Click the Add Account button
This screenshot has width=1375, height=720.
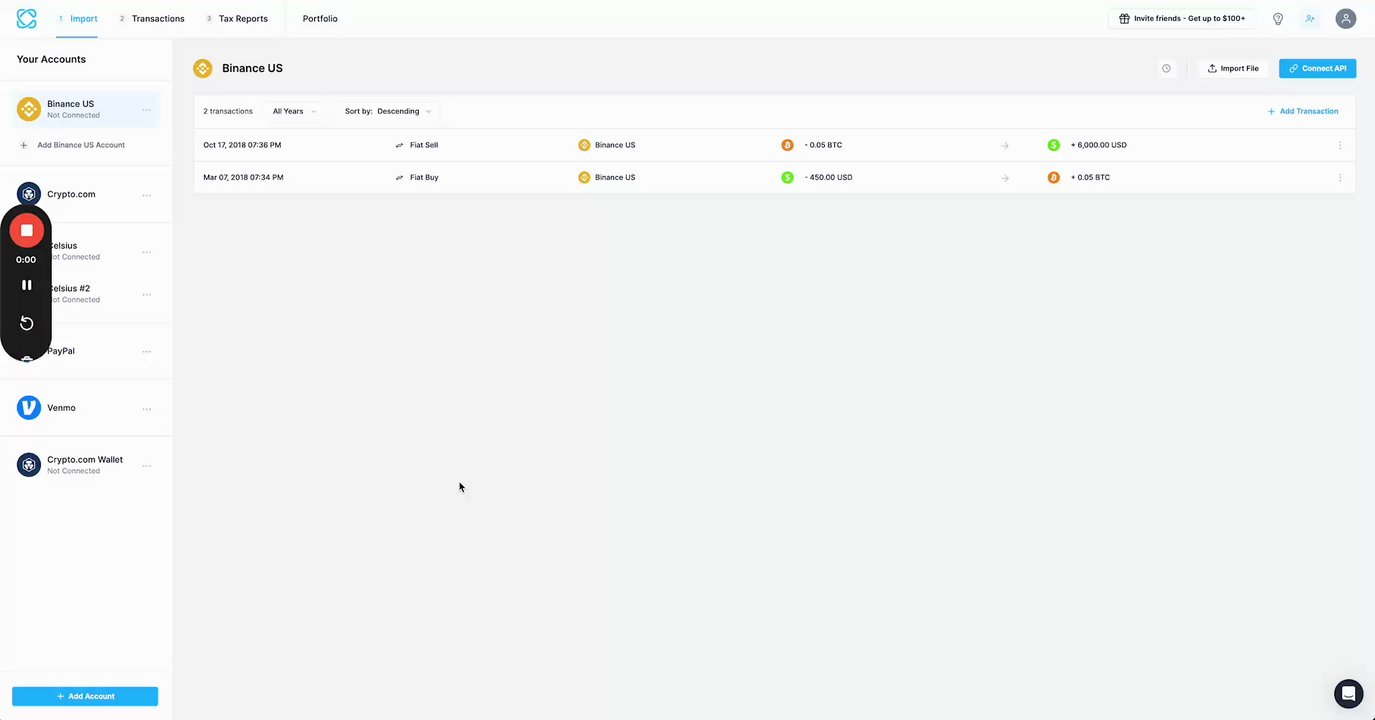[x=85, y=696]
